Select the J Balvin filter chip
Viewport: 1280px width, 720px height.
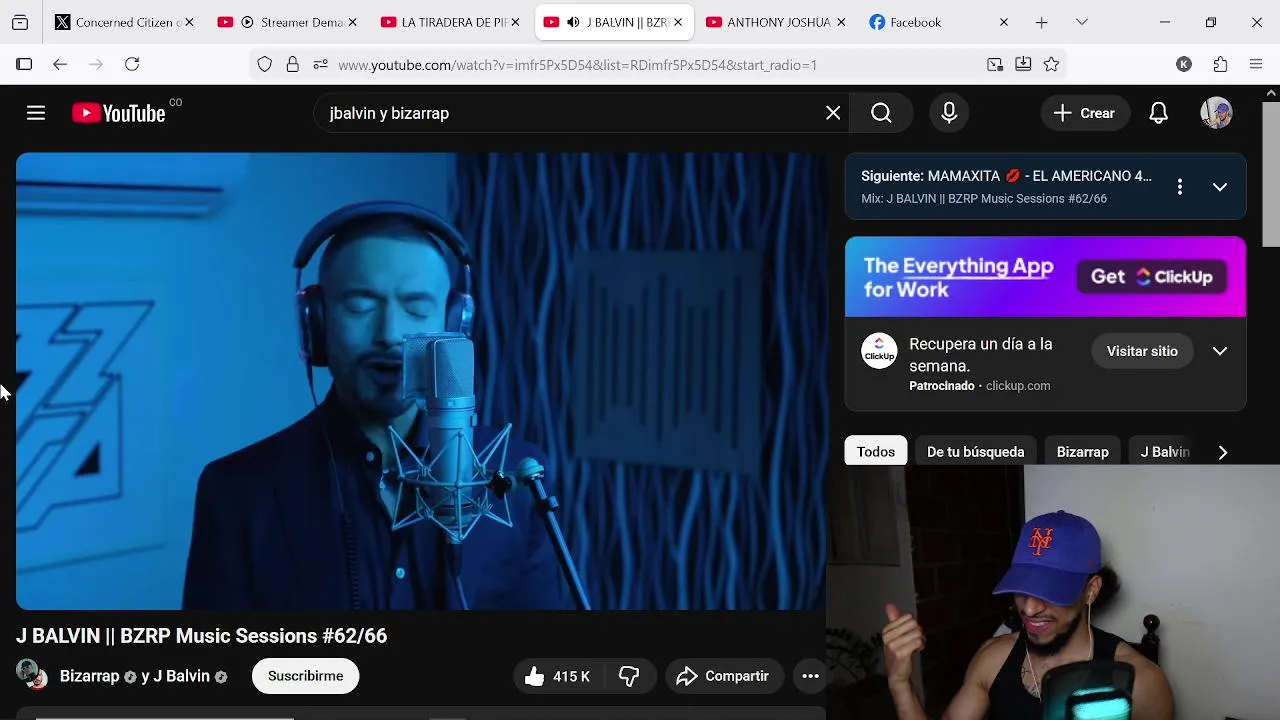1165,452
